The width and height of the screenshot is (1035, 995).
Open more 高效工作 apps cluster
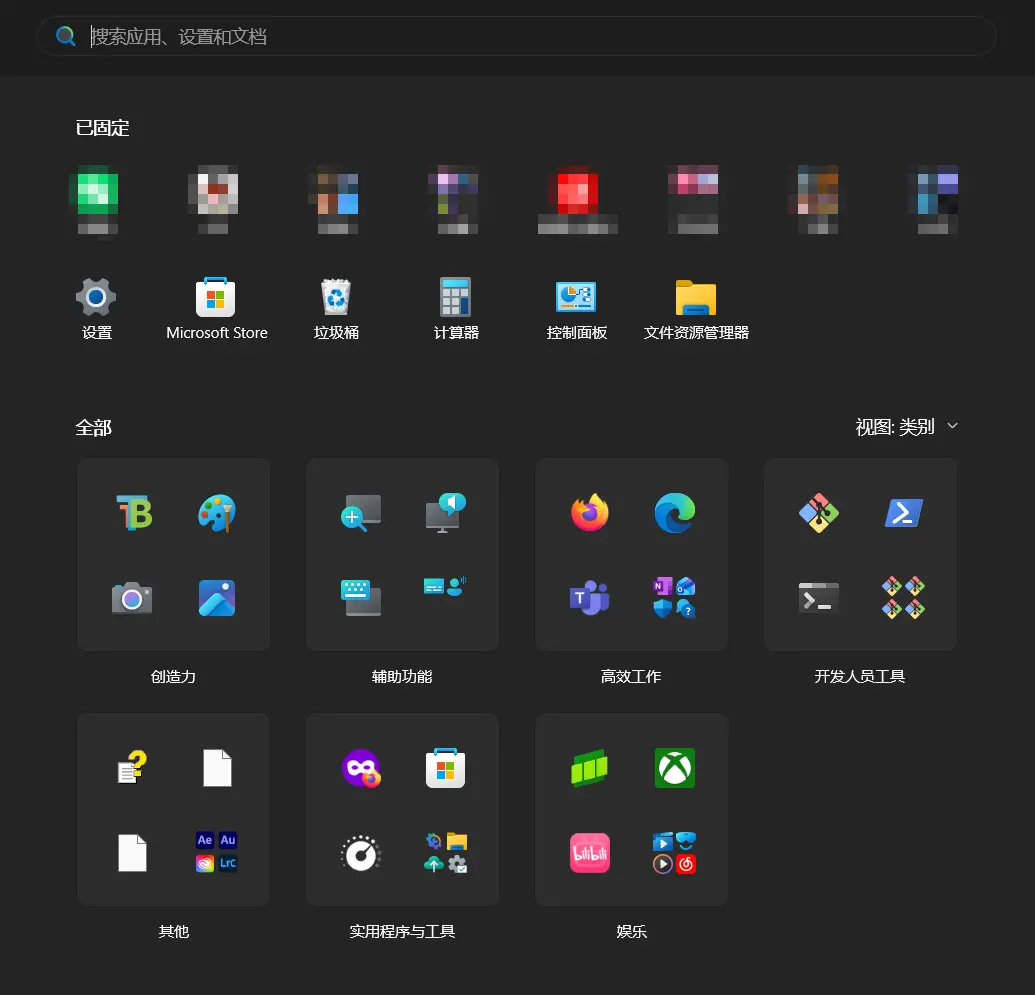pos(675,598)
